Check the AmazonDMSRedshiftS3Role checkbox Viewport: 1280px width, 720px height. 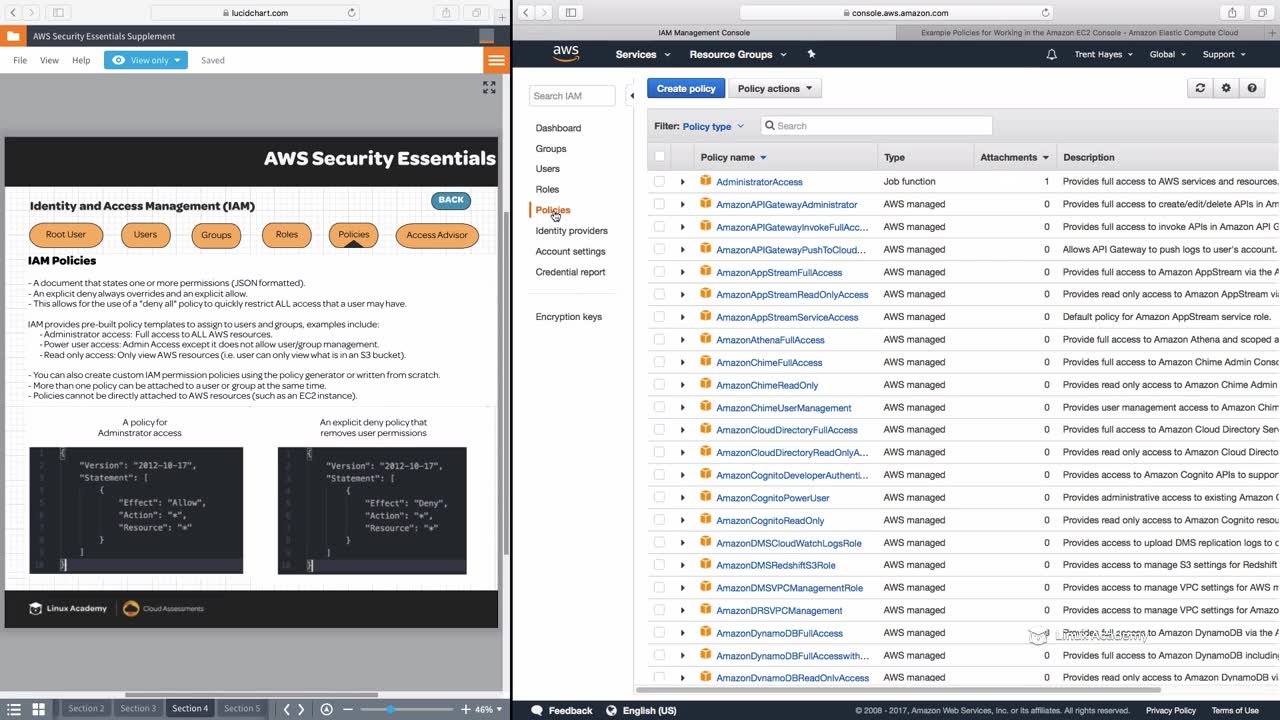tap(659, 565)
